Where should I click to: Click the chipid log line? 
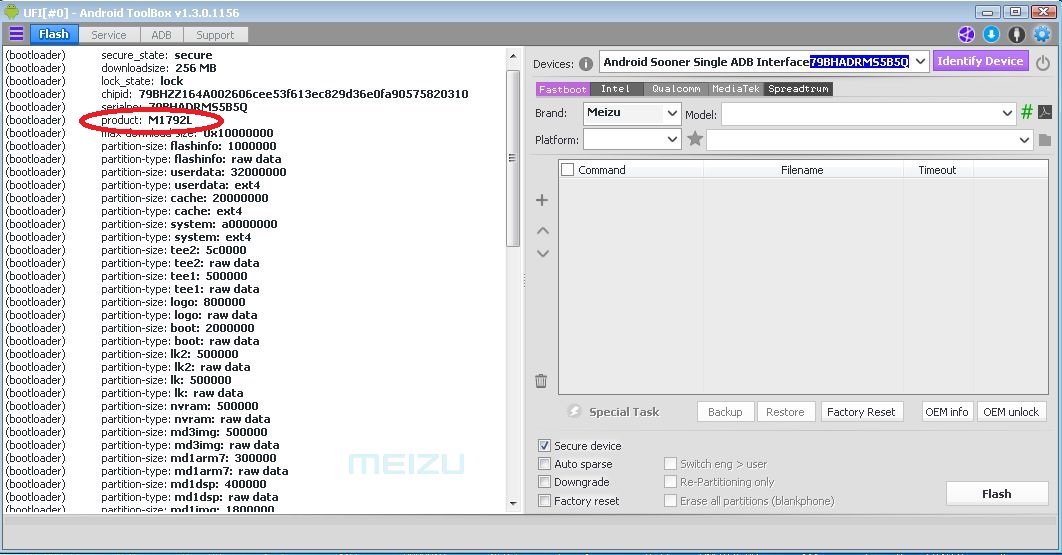(284, 94)
